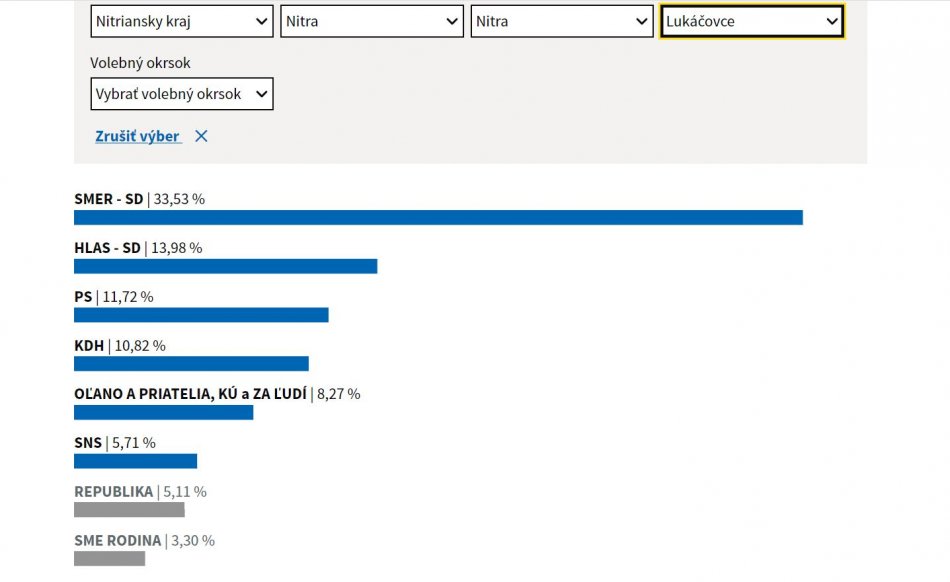This screenshot has height=582, width=950.
Task: Click the OĽANO A PRIATELIA result bar
Action: 163,412
